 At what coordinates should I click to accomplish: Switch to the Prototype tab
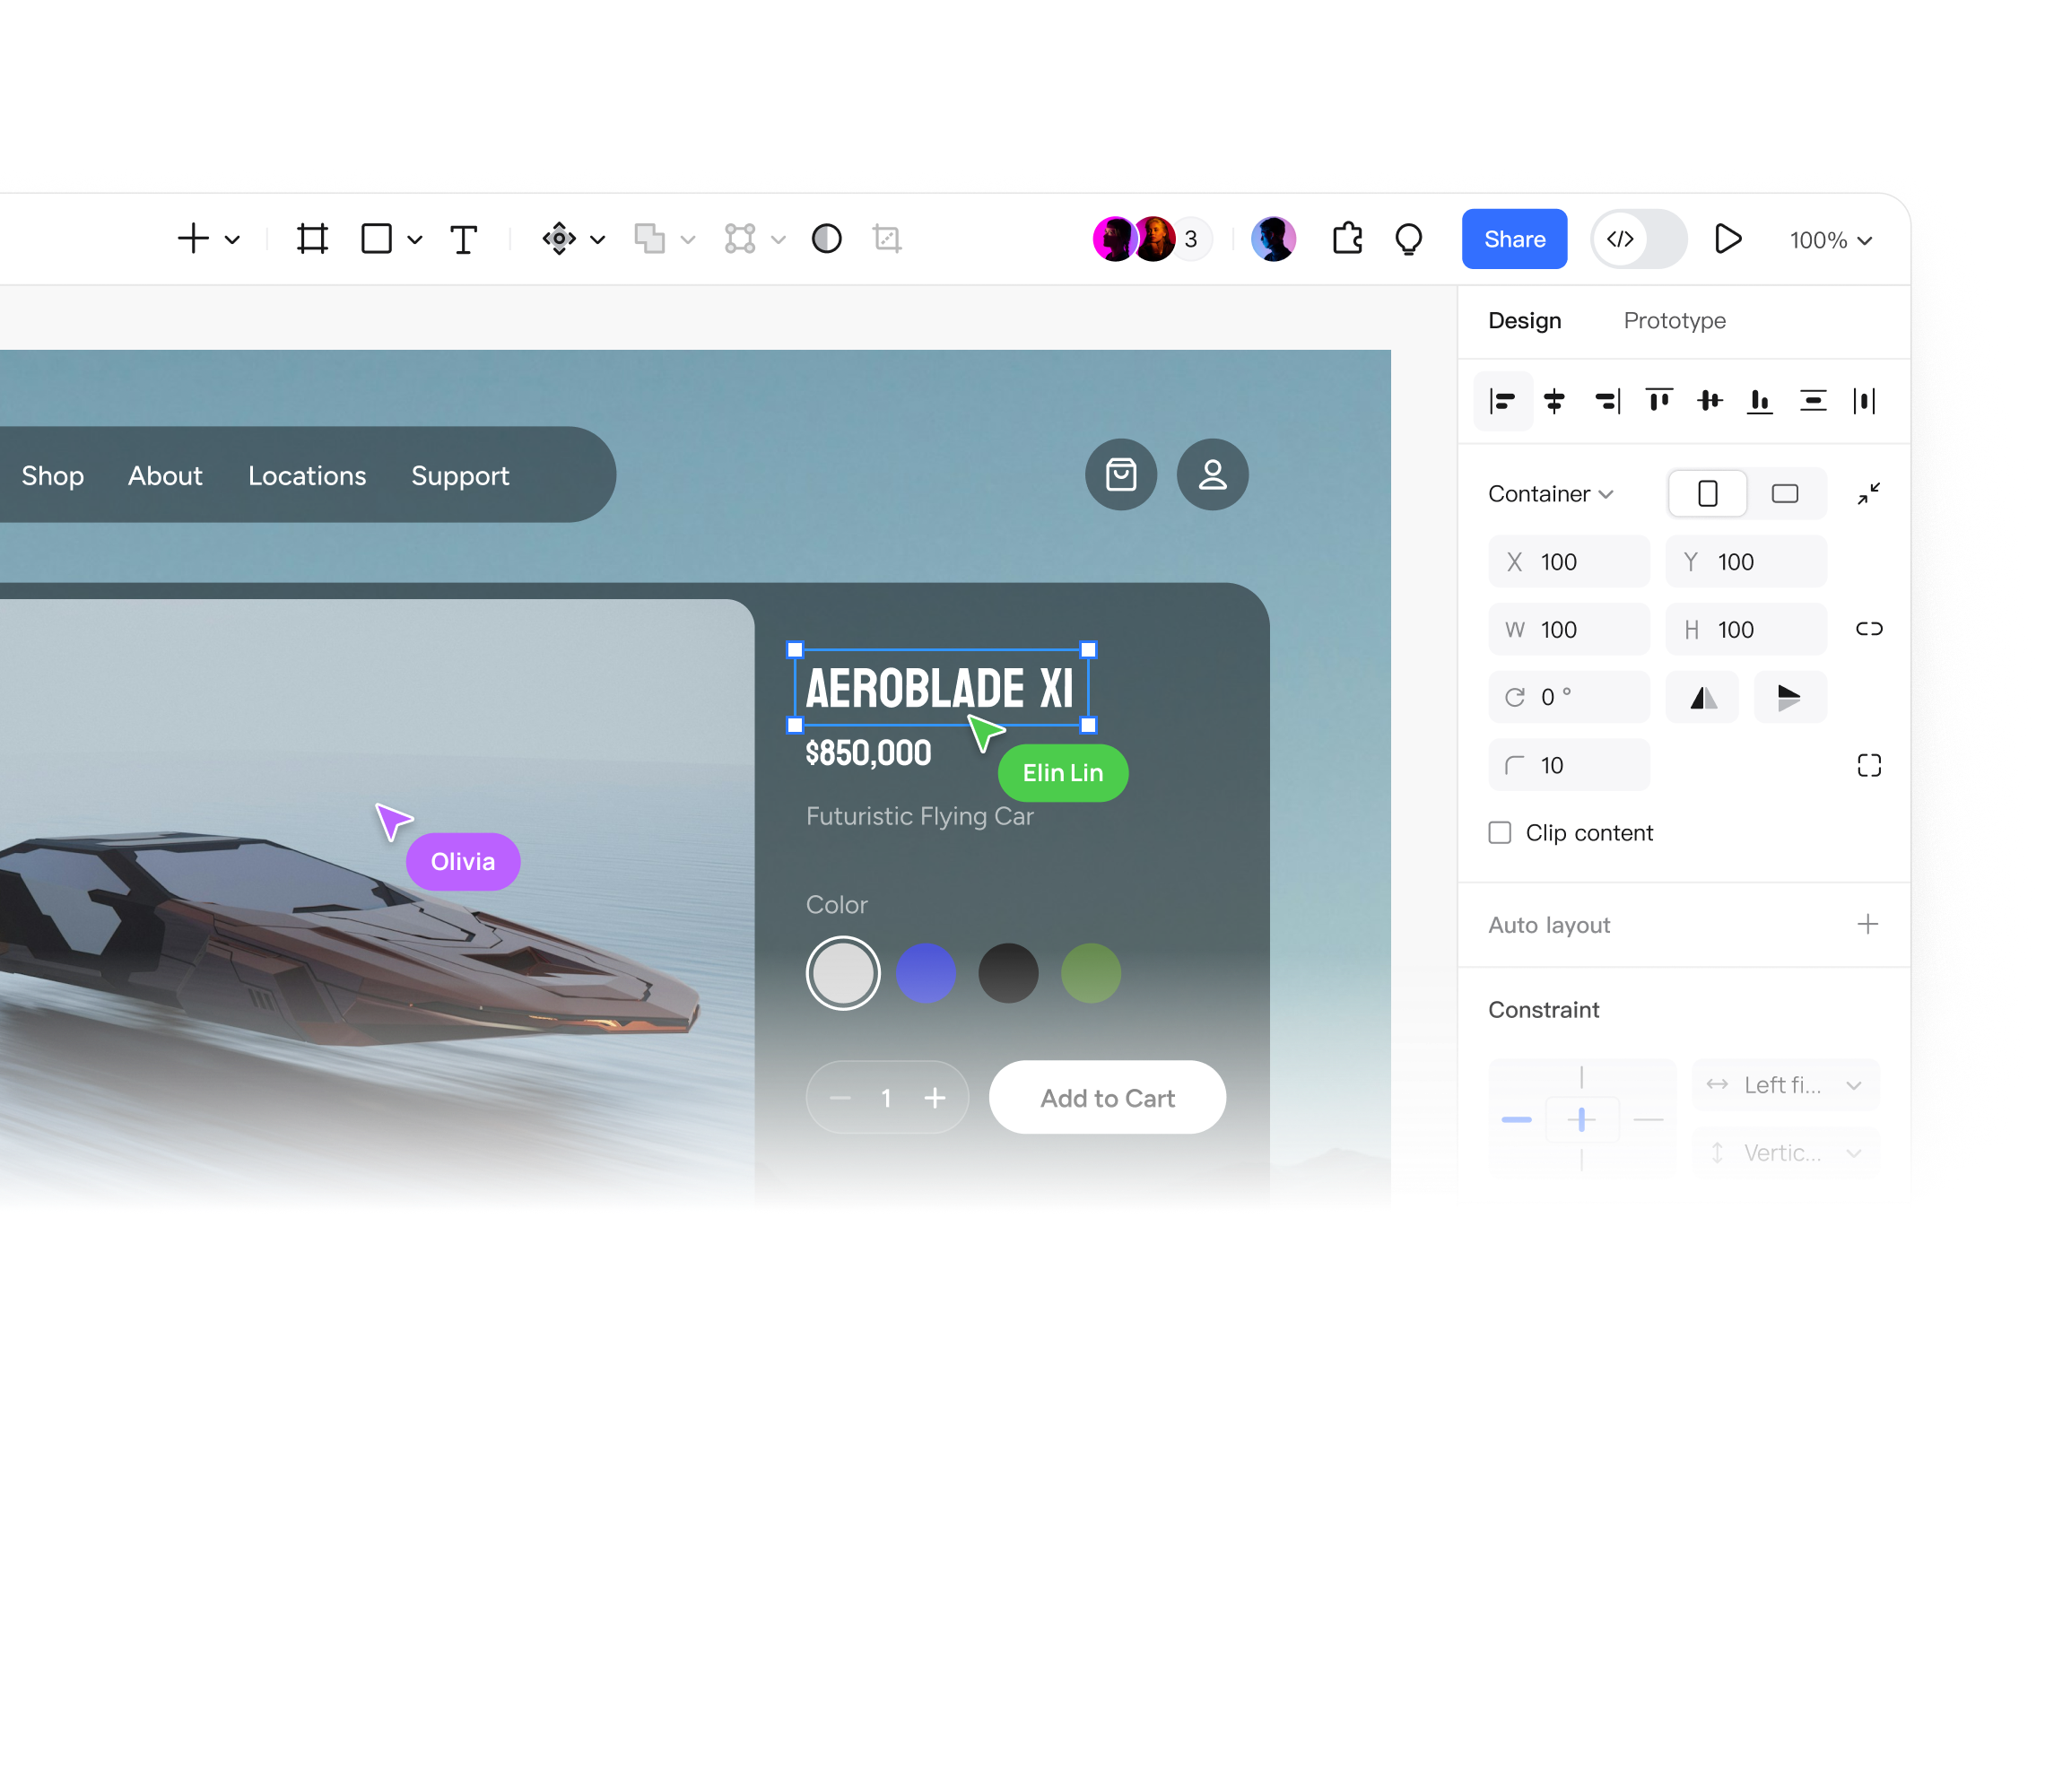pyautogui.click(x=1674, y=321)
